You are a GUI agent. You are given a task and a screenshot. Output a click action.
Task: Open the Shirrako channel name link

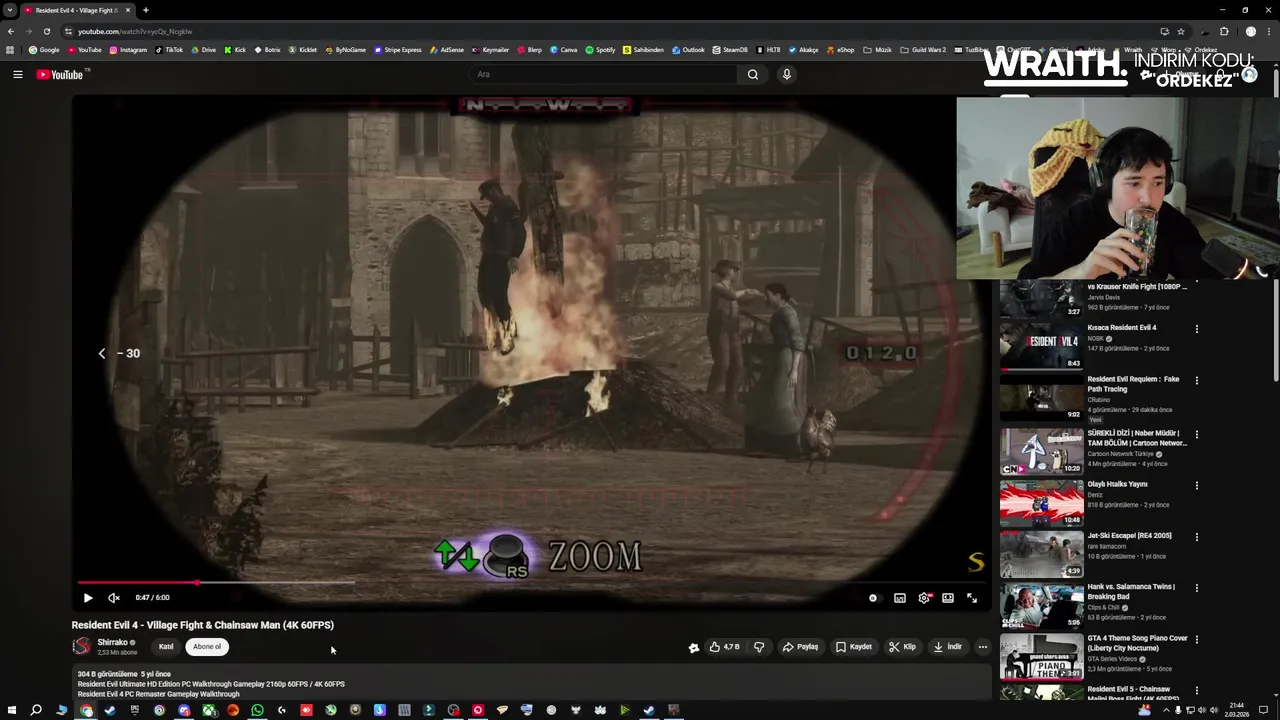[x=112, y=643]
